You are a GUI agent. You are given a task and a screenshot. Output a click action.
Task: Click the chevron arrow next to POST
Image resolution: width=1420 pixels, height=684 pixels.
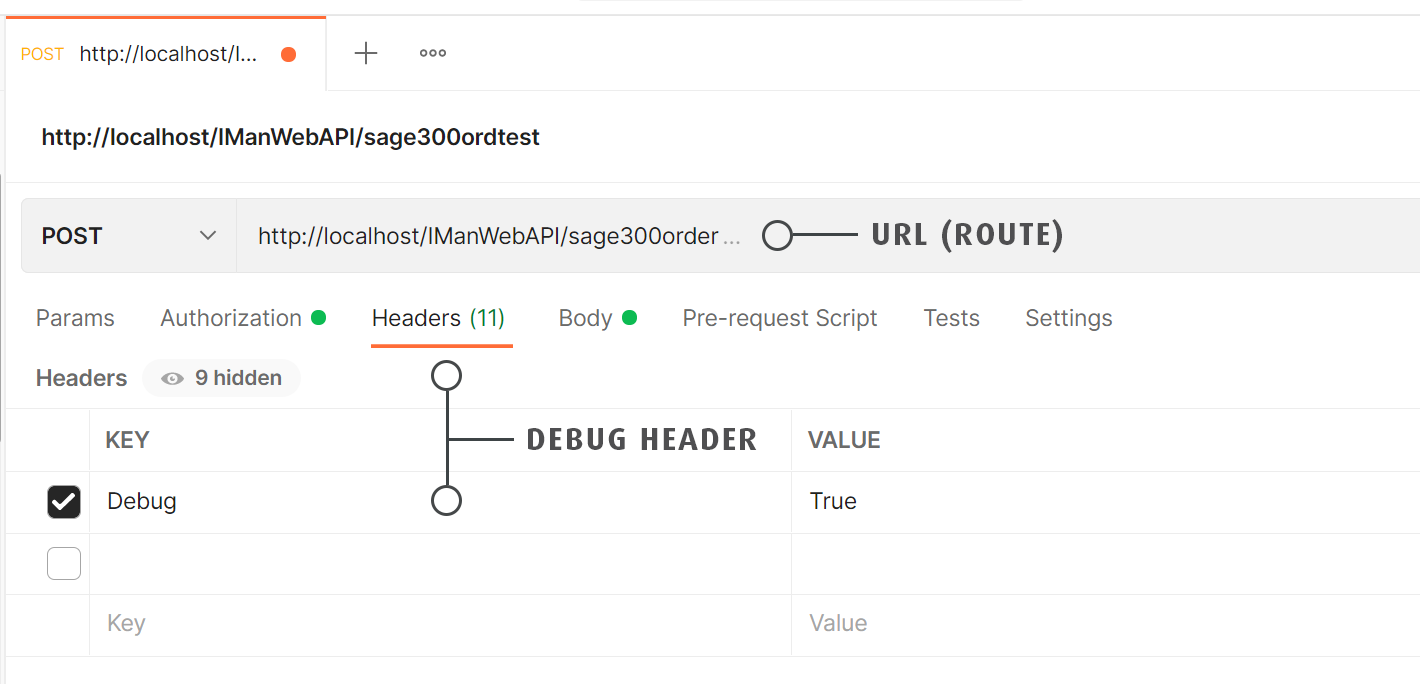(x=208, y=236)
